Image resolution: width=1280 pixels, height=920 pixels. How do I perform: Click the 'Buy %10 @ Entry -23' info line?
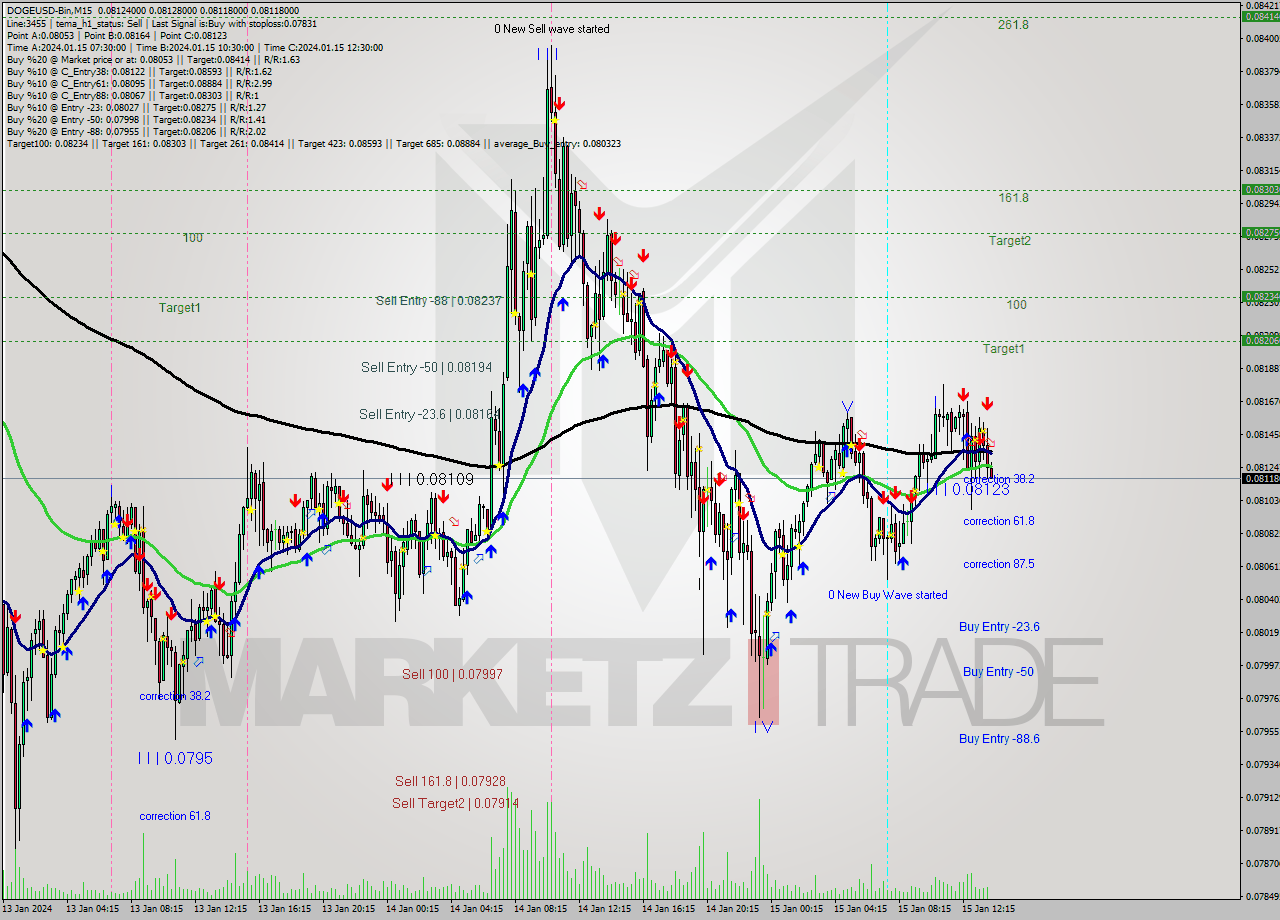[x=135, y=107]
